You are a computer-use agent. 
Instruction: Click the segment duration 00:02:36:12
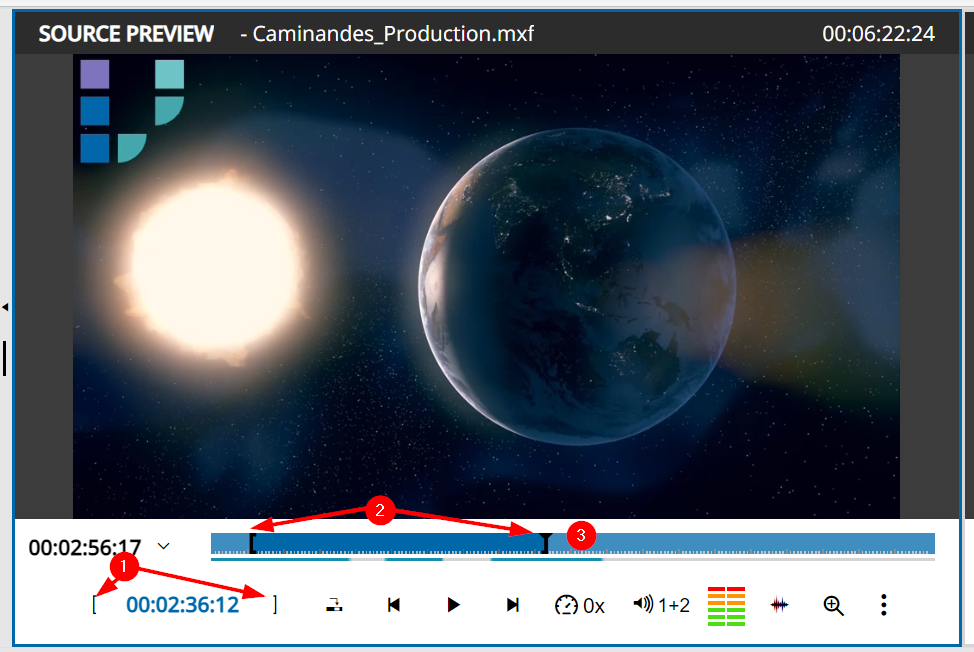(183, 605)
